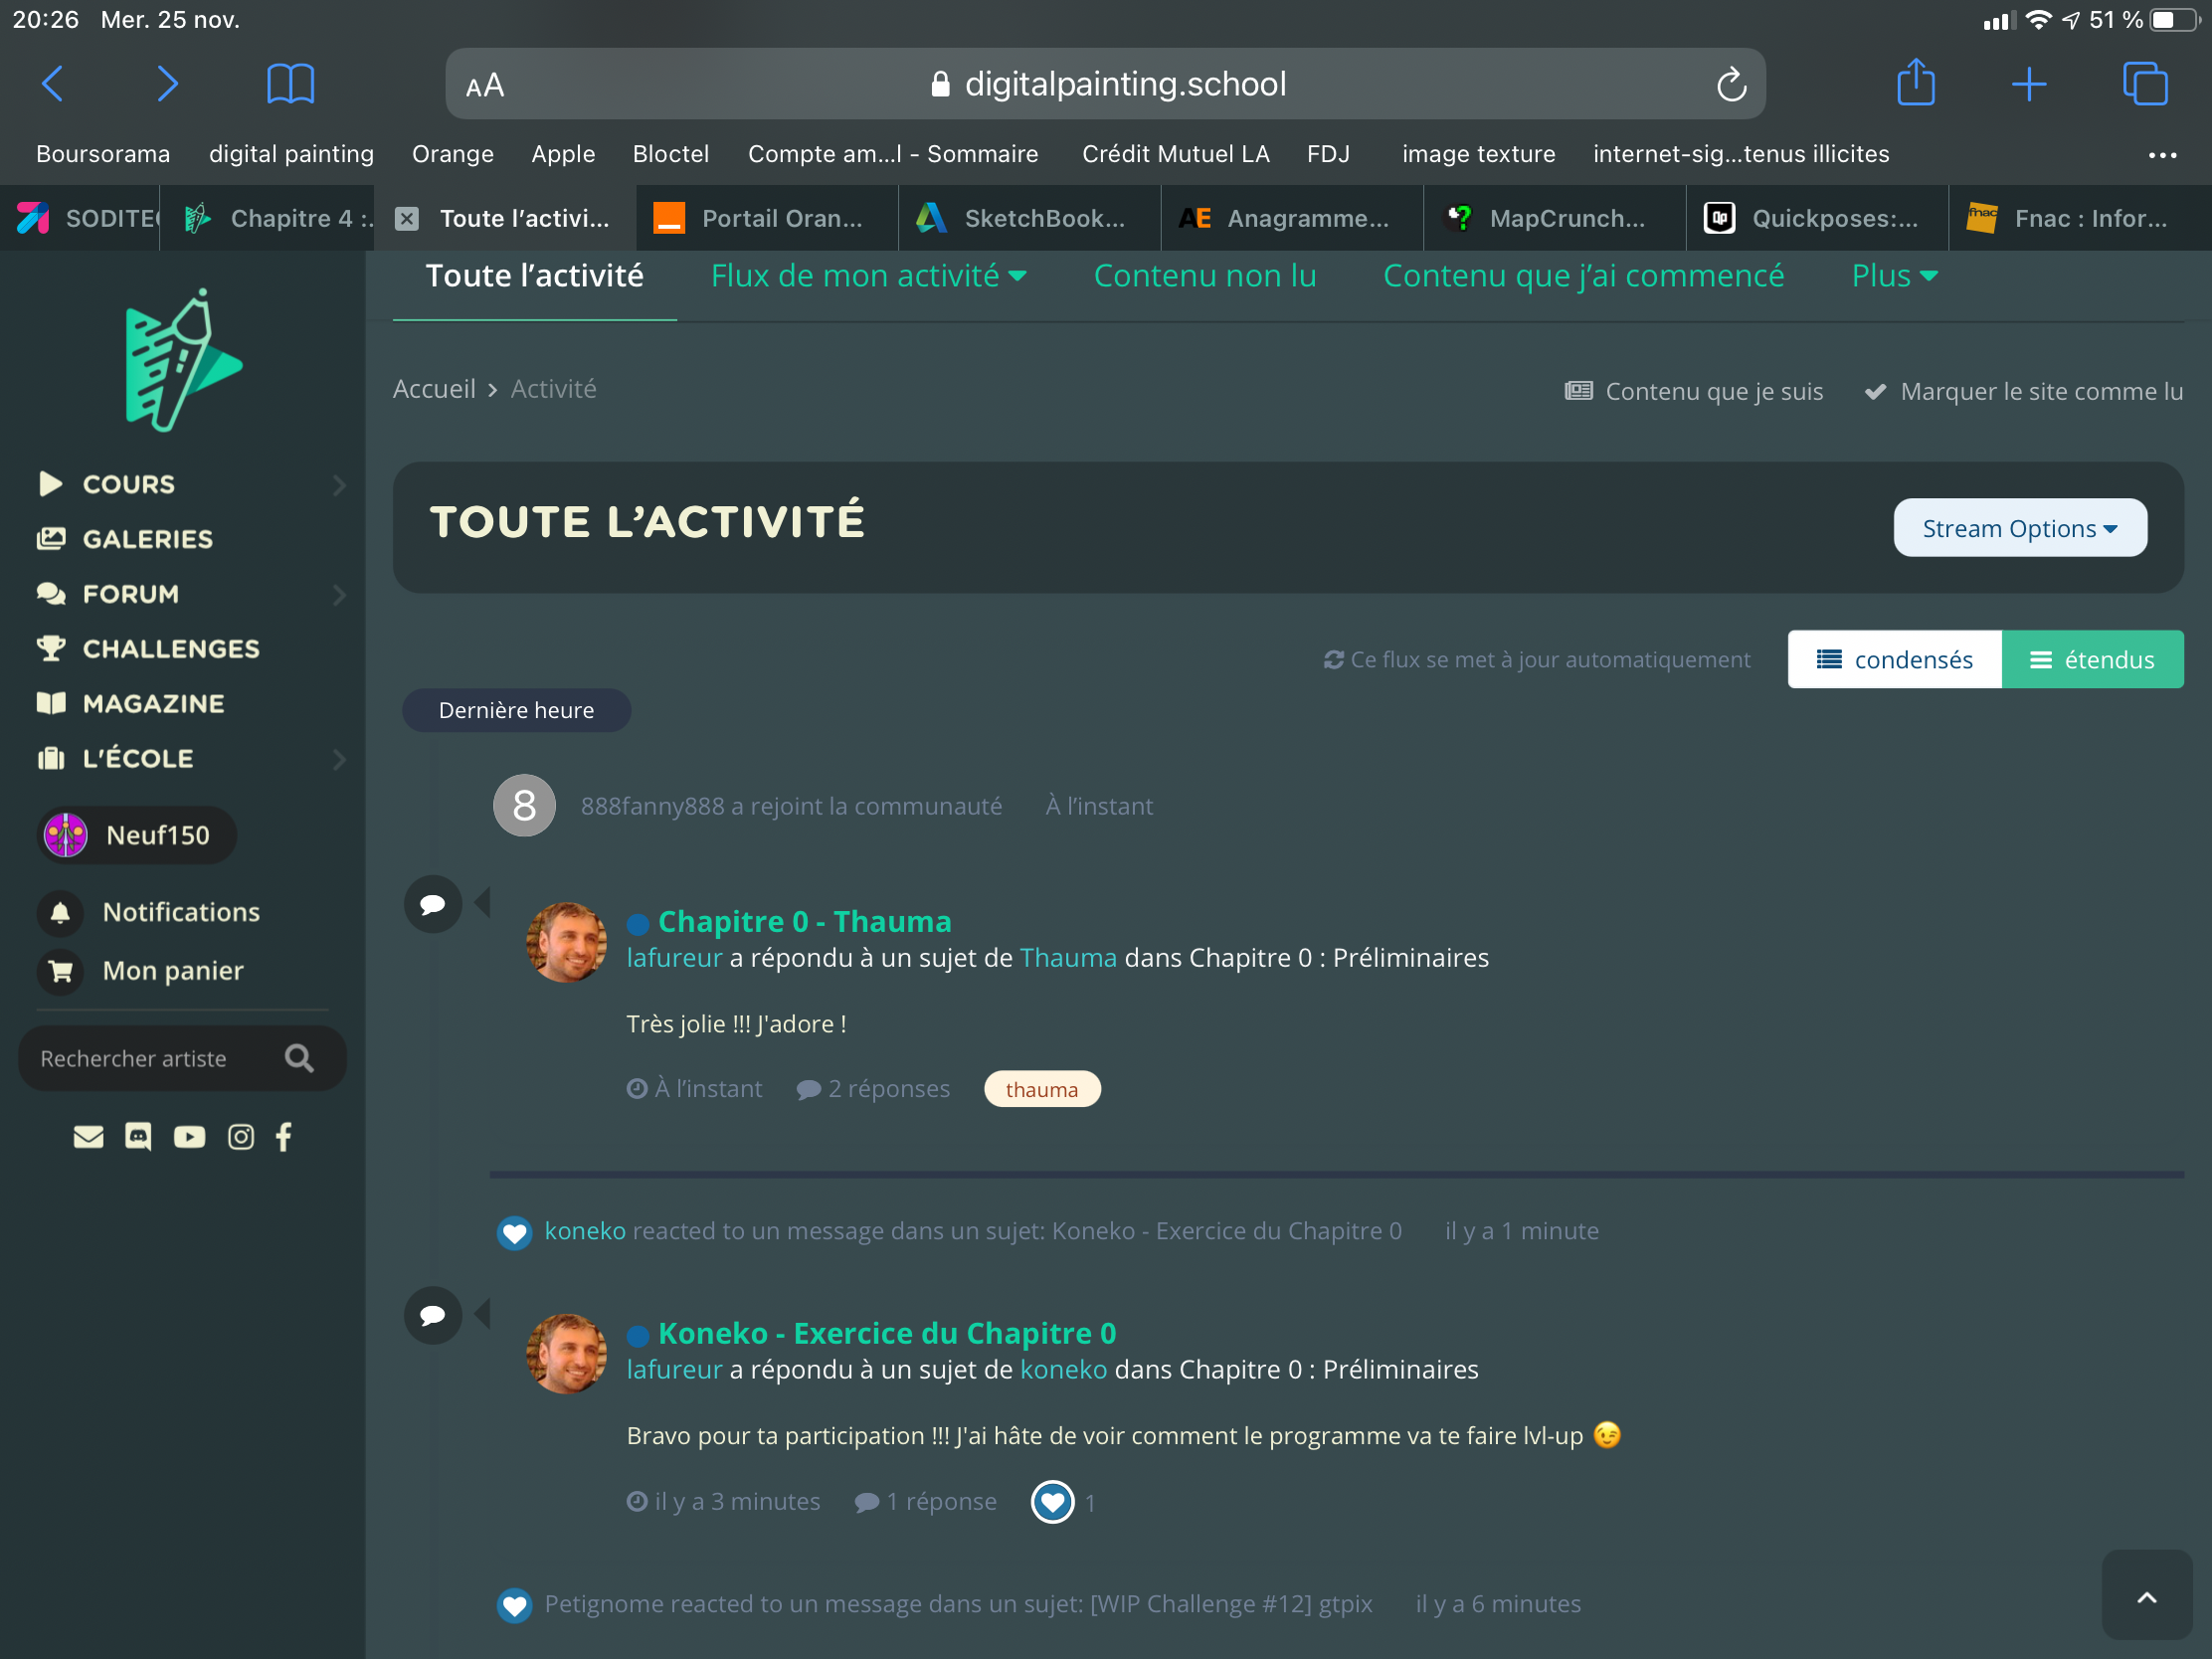The width and height of the screenshot is (2212, 1659).
Task: Click the Discord chat icon in sidebar
Action: [x=138, y=1137]
